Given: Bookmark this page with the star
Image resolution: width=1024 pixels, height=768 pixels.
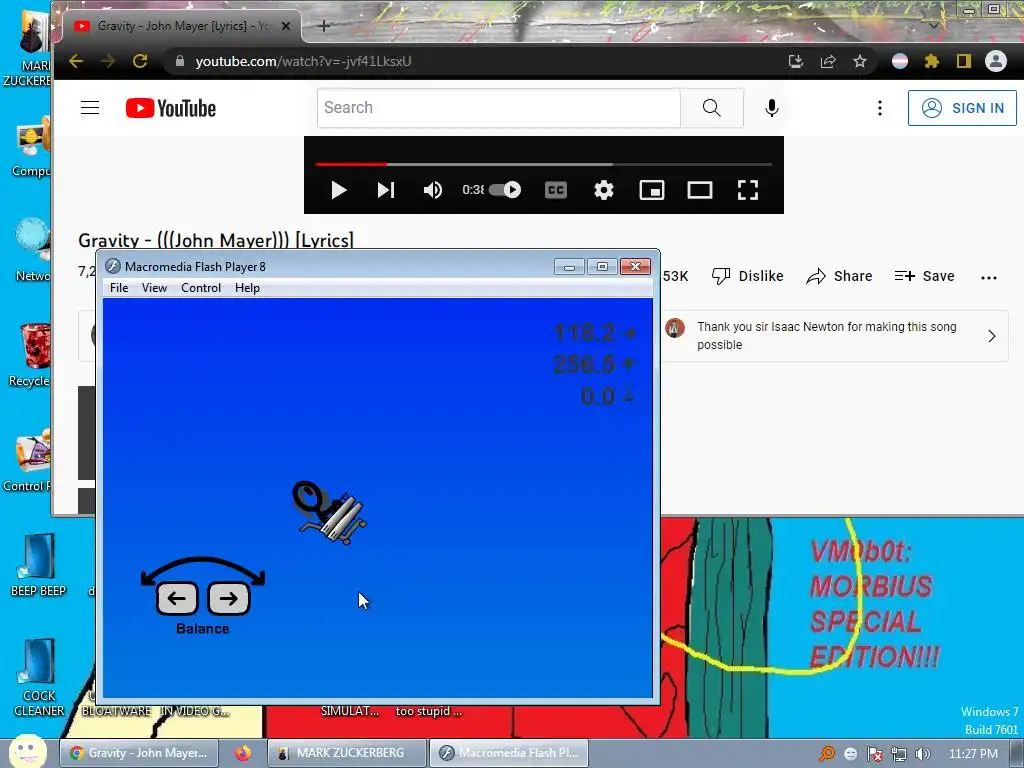Looking at the screenshot, I should 859,61.
